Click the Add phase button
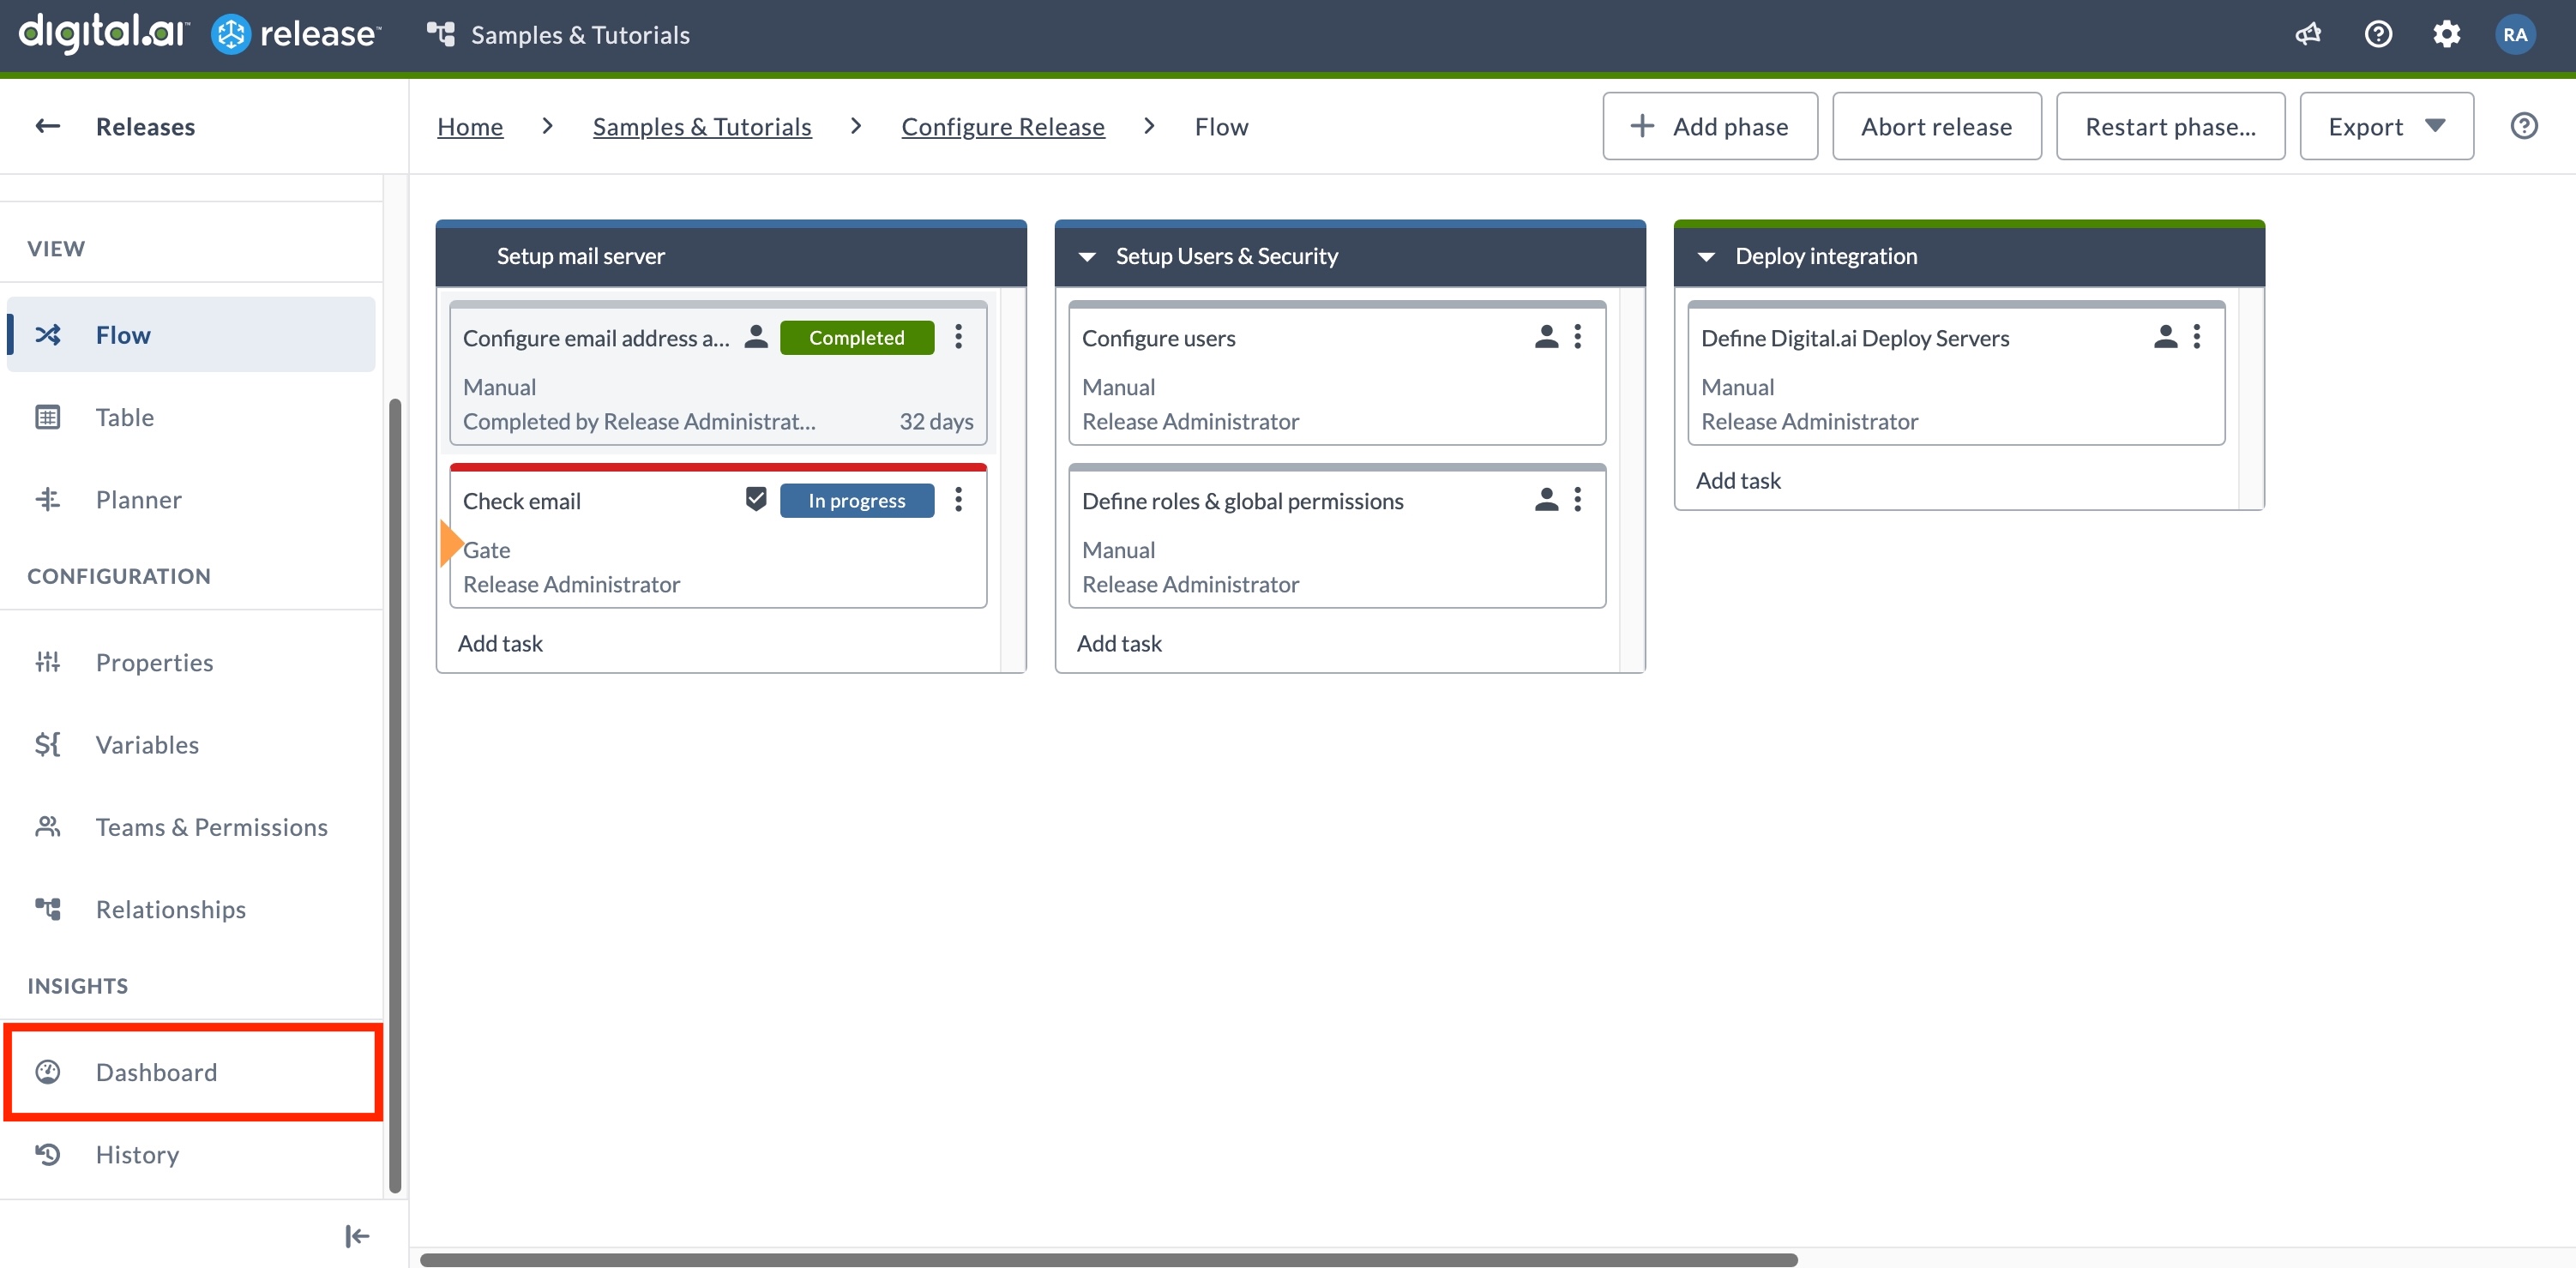The width and height of the screenshot is (2576, 1268). (1710, 126)
